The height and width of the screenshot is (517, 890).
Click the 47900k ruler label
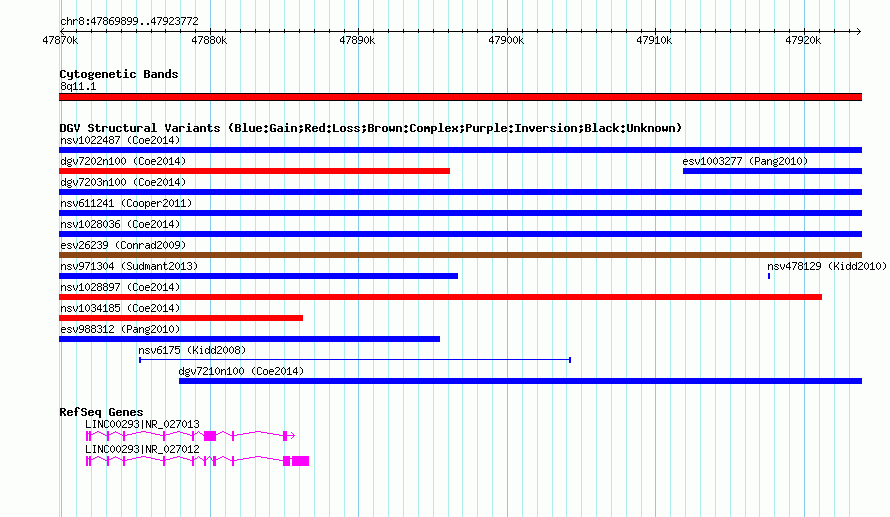tap(506, 40)
